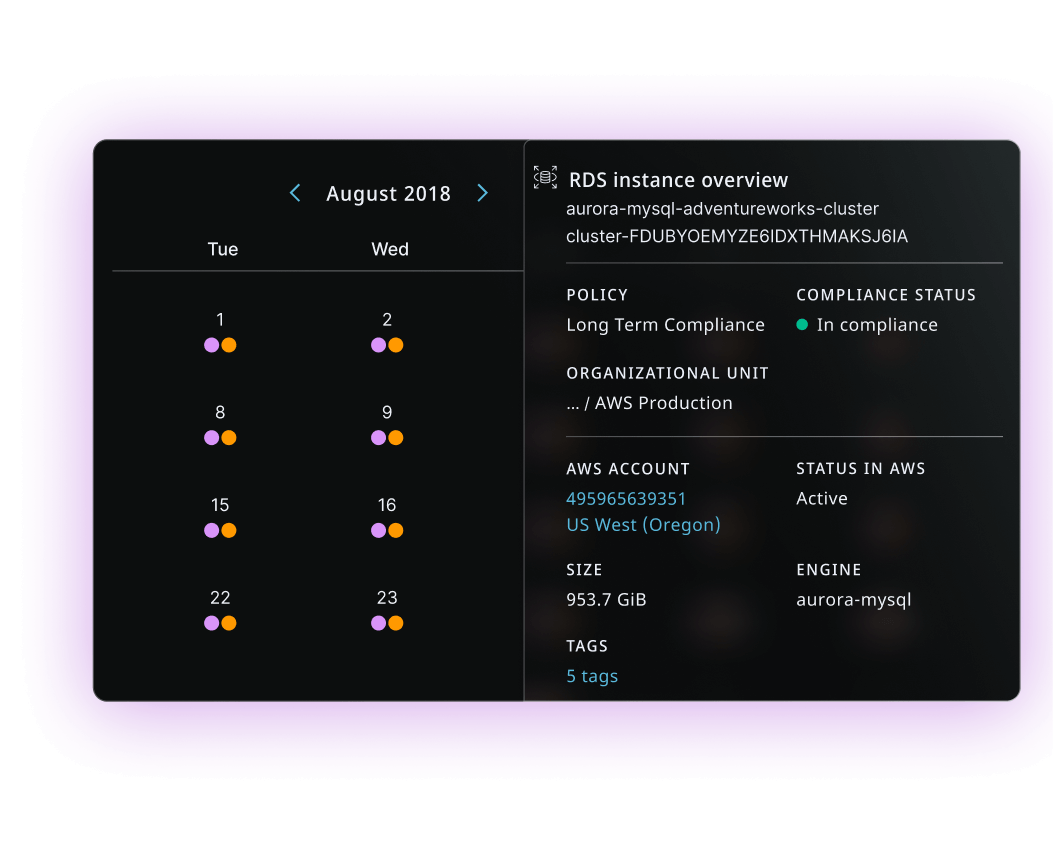Screen dimensions: 1053x841
Task: Select August 16 on calendar
Action: [x=387, y=505]
